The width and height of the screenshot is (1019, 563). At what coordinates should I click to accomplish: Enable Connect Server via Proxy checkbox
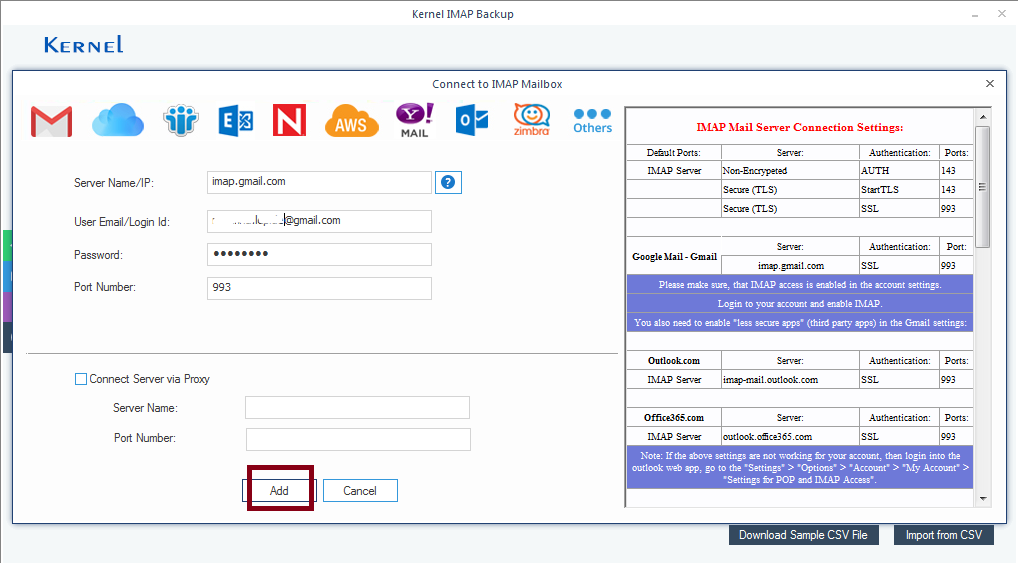click(x=81, y=379)
